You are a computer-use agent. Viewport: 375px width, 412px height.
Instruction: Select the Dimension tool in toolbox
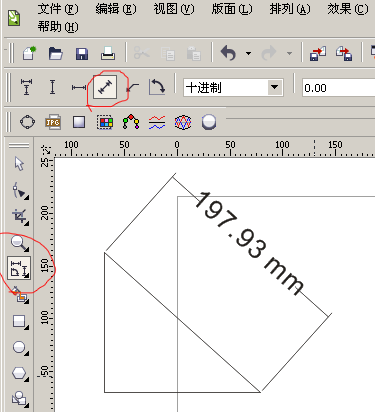(x=19, y=268)
